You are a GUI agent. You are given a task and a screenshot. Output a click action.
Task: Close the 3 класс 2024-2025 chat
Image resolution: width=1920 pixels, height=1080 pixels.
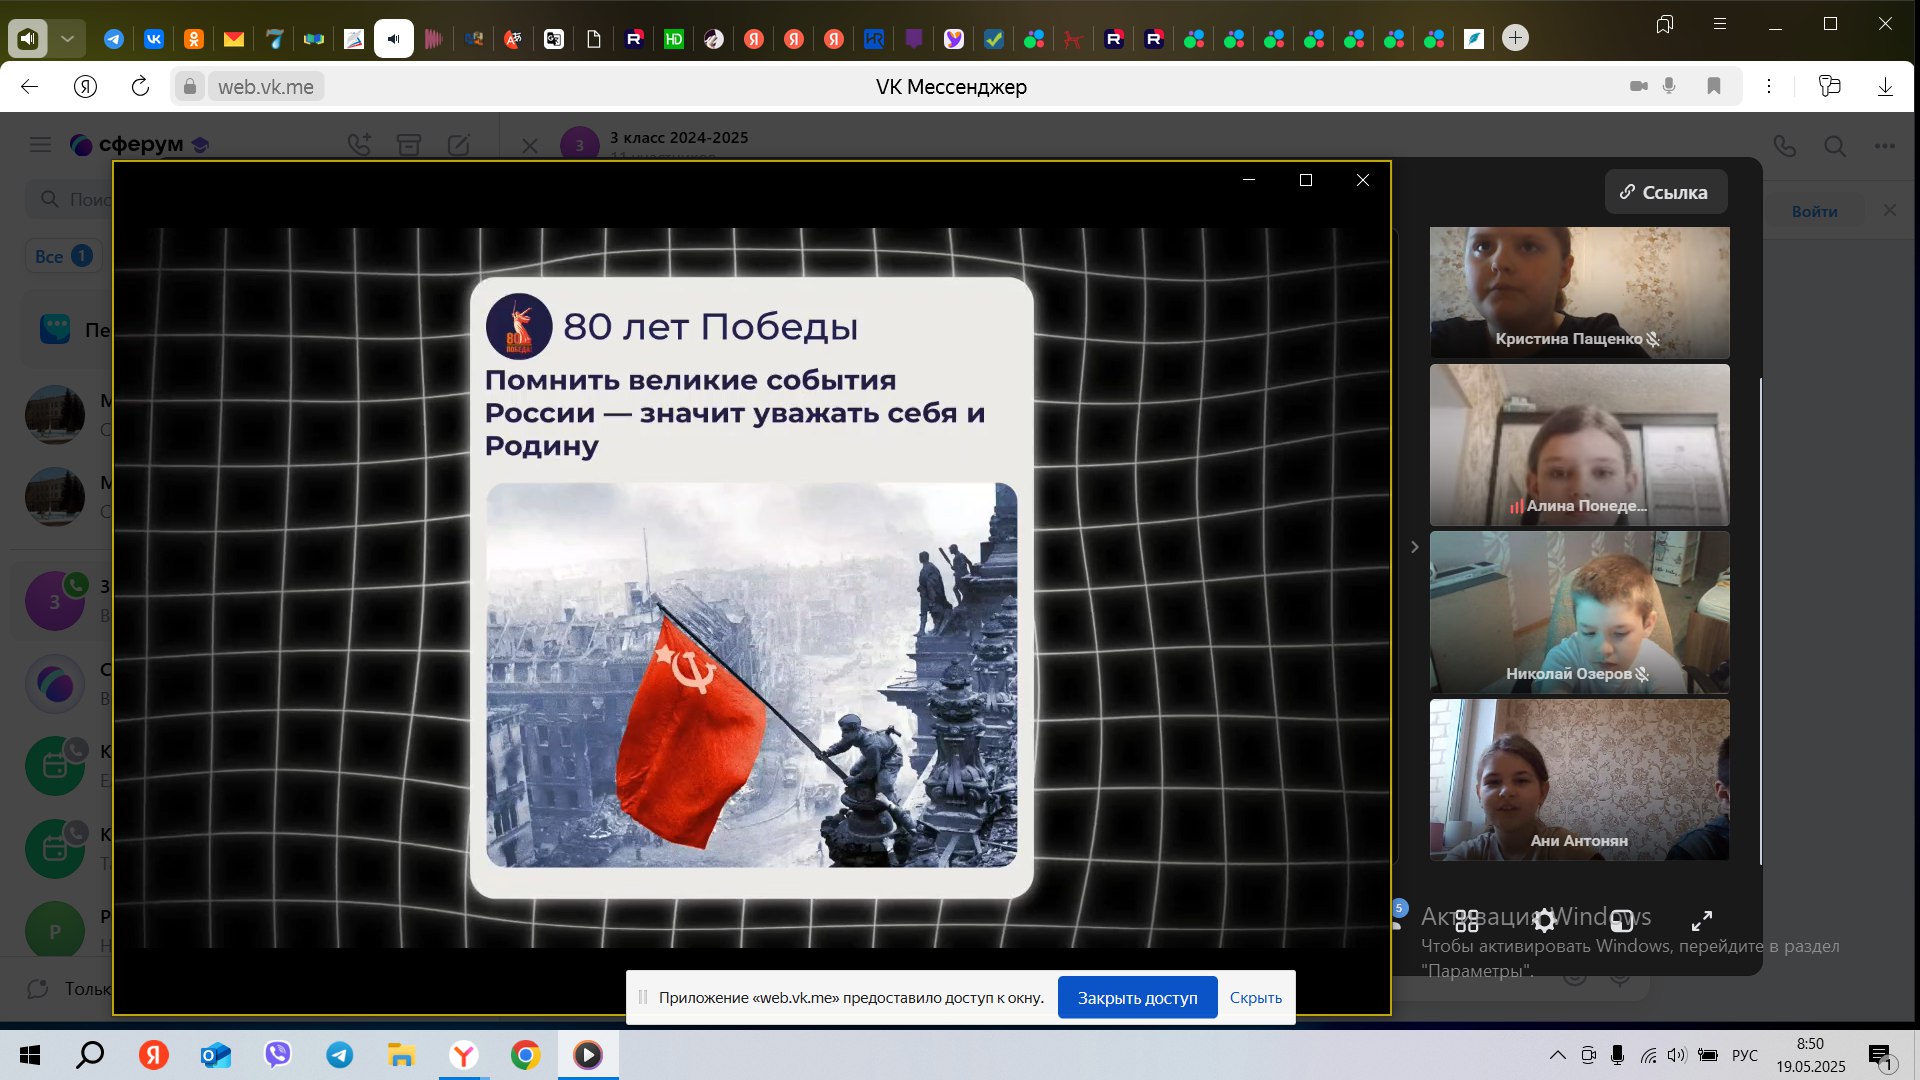click(530, 146)
